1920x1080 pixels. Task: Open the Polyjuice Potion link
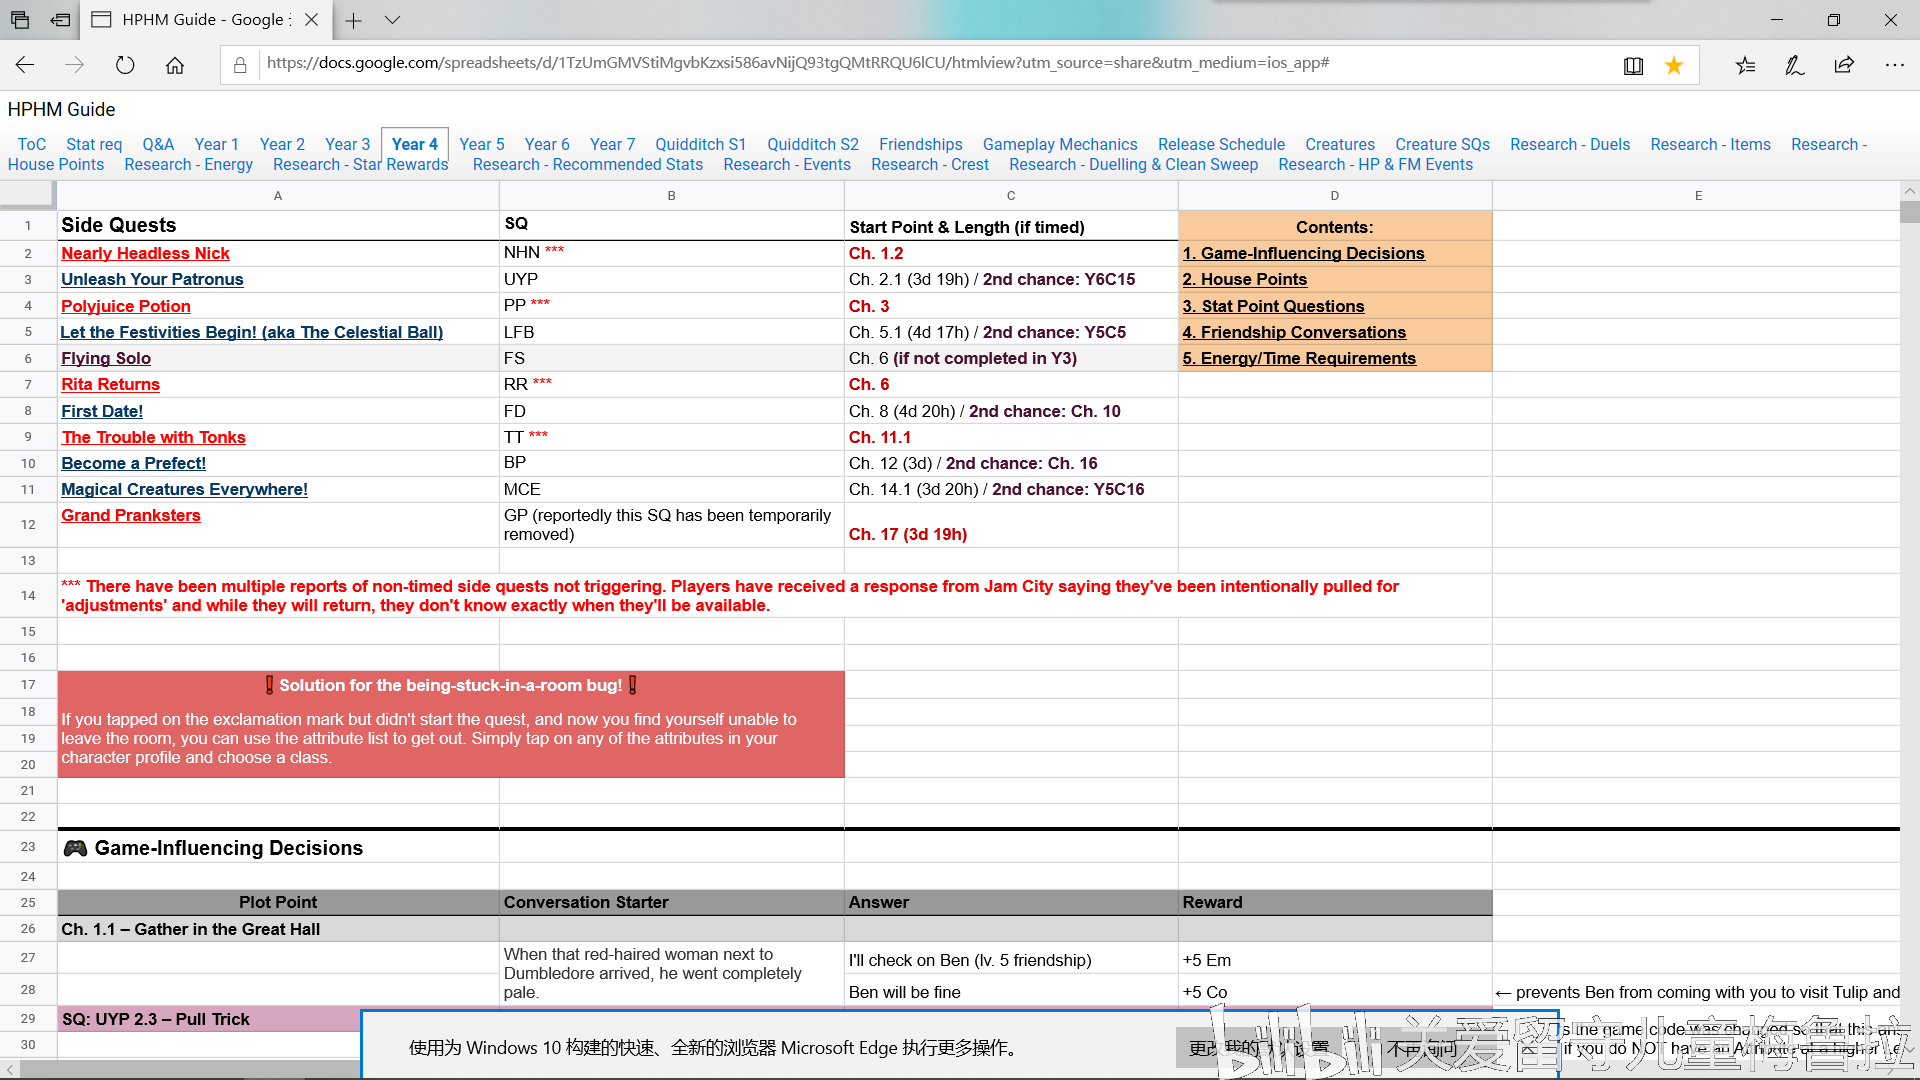126,306
